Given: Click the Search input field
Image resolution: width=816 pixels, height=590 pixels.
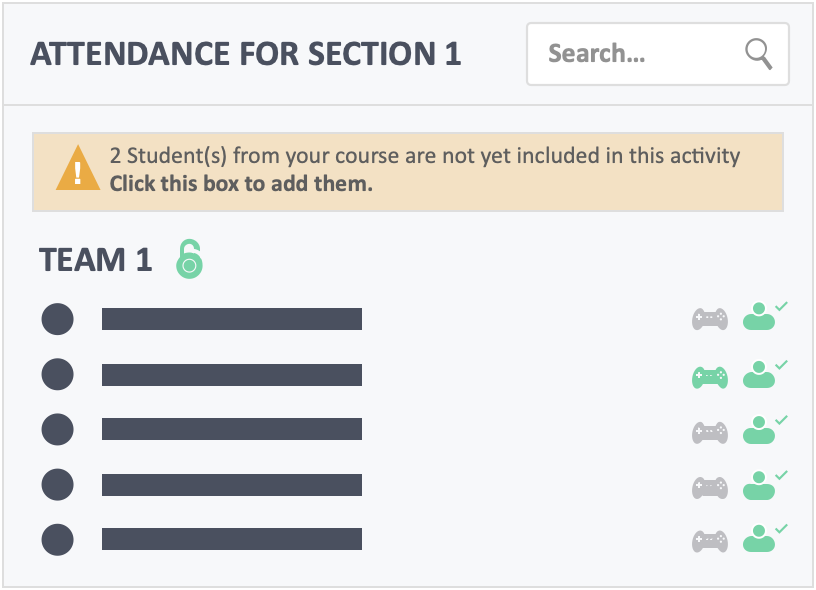Looking at the screenshot, I should coord(658,54).
